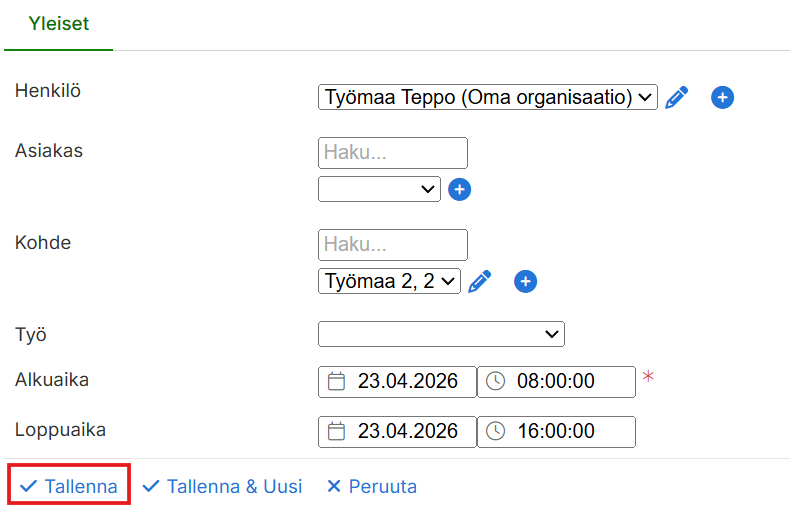Click the Asiakas Haku search field

tap(393, 153)
